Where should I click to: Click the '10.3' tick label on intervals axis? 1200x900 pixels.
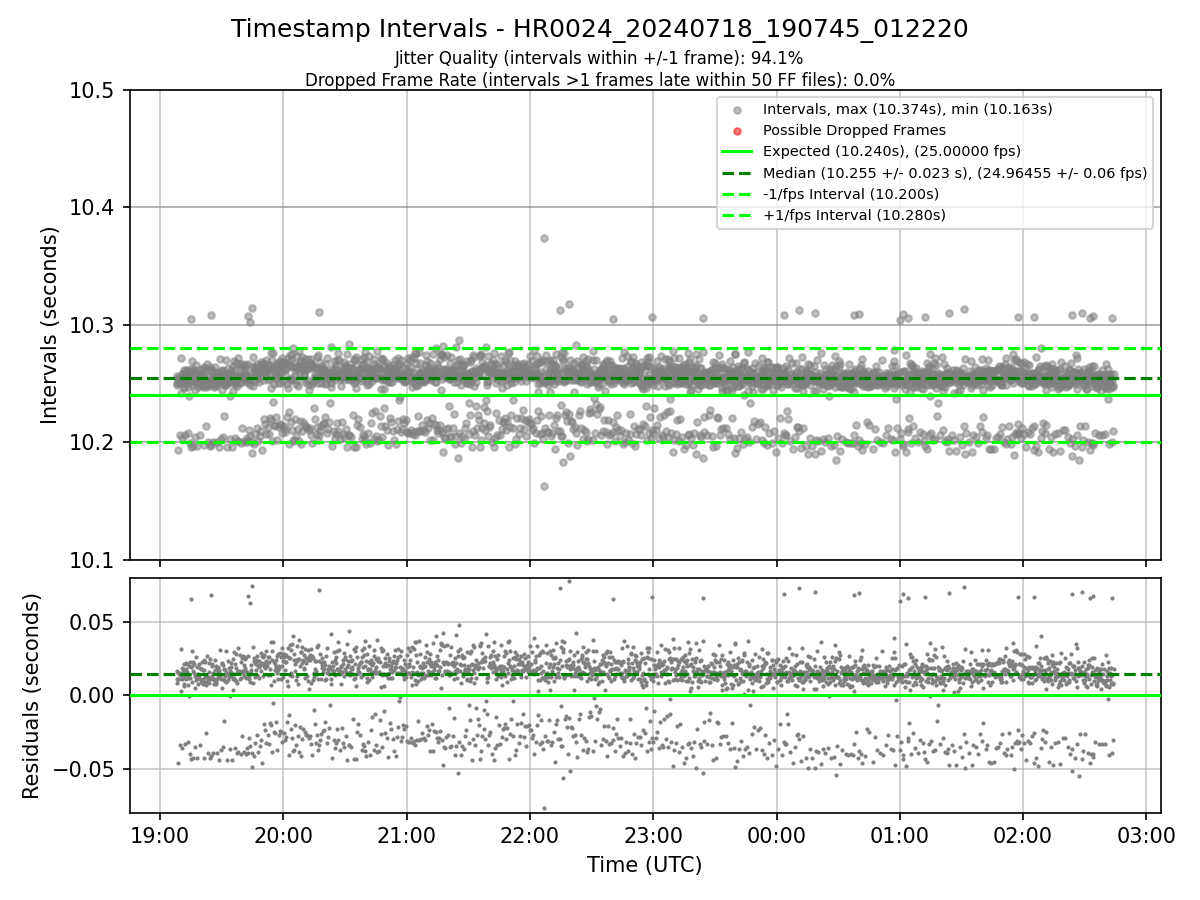click(93, 325)
